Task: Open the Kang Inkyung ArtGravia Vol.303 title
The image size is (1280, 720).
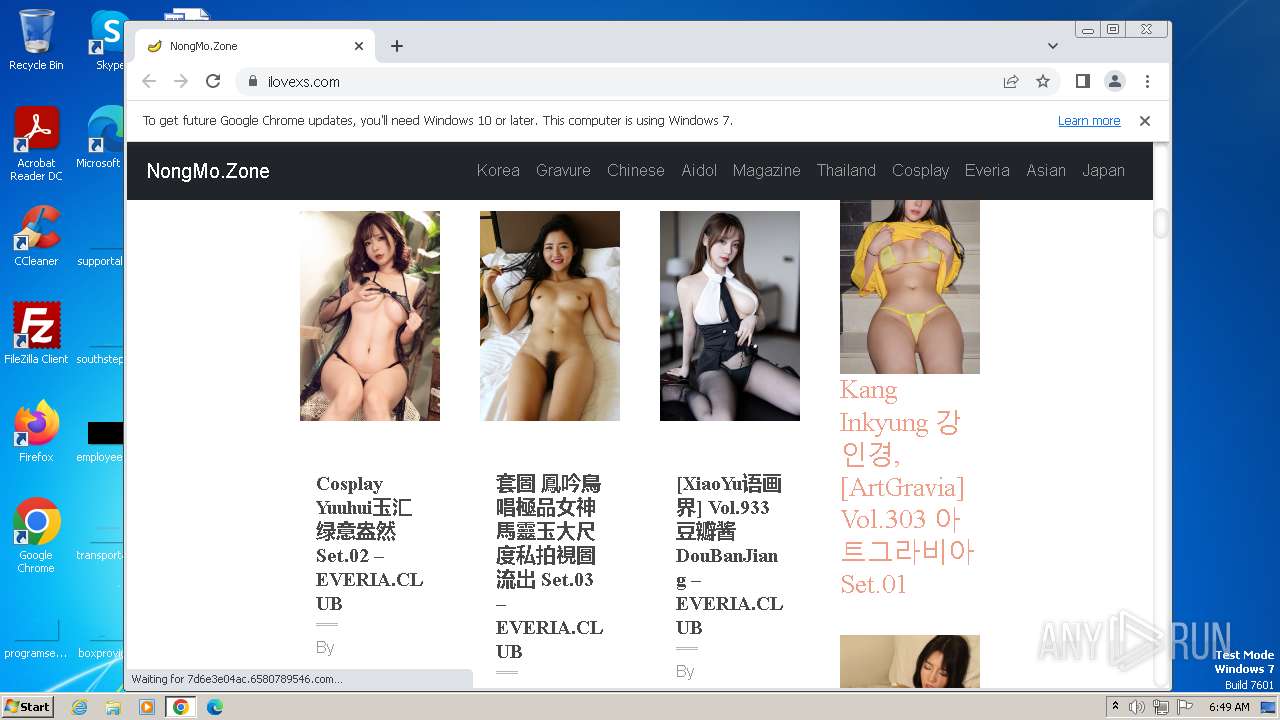Action: point(907,487)
